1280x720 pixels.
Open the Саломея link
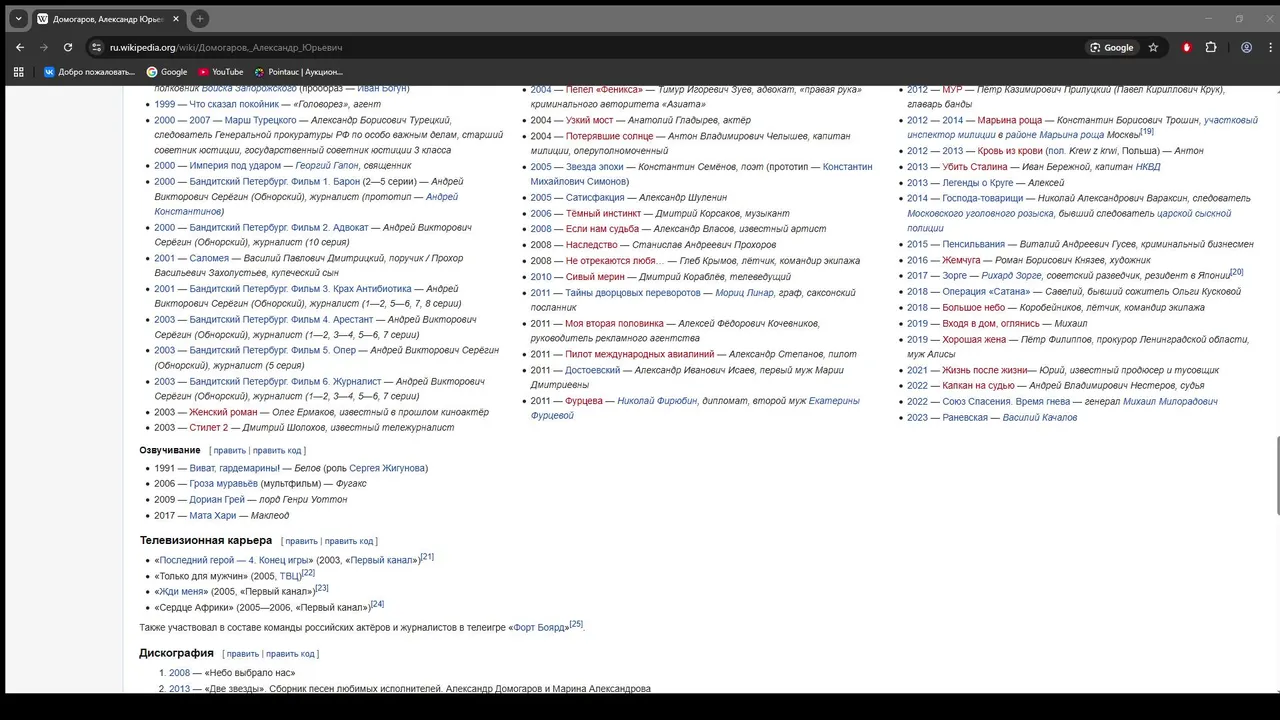click(209, 258)
